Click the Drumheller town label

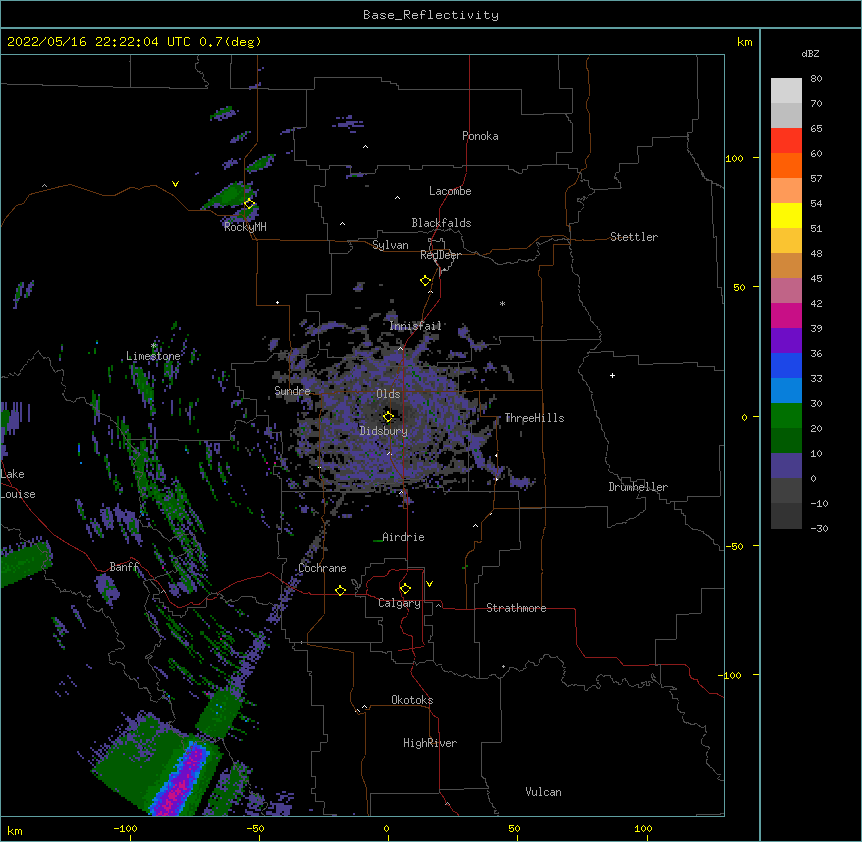click(x=638, y=487)
